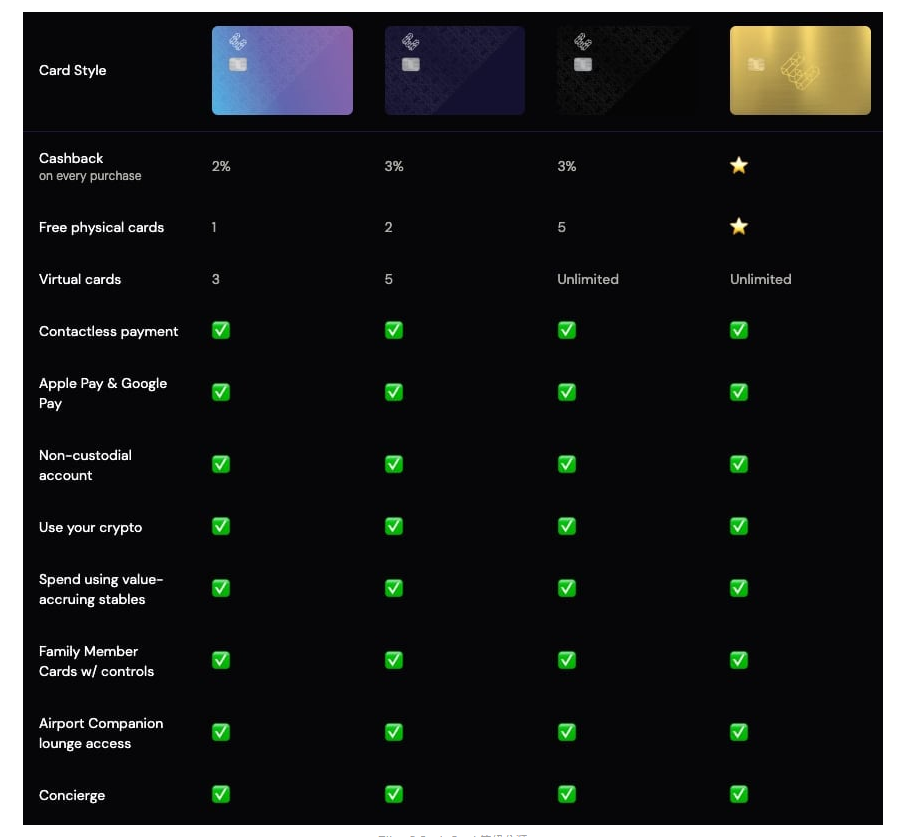Image resolution: width=897 pixels, height=837 pixels.
Task: Click Apple Pay & Google Pay check for navy card
Action: [394, 392]
